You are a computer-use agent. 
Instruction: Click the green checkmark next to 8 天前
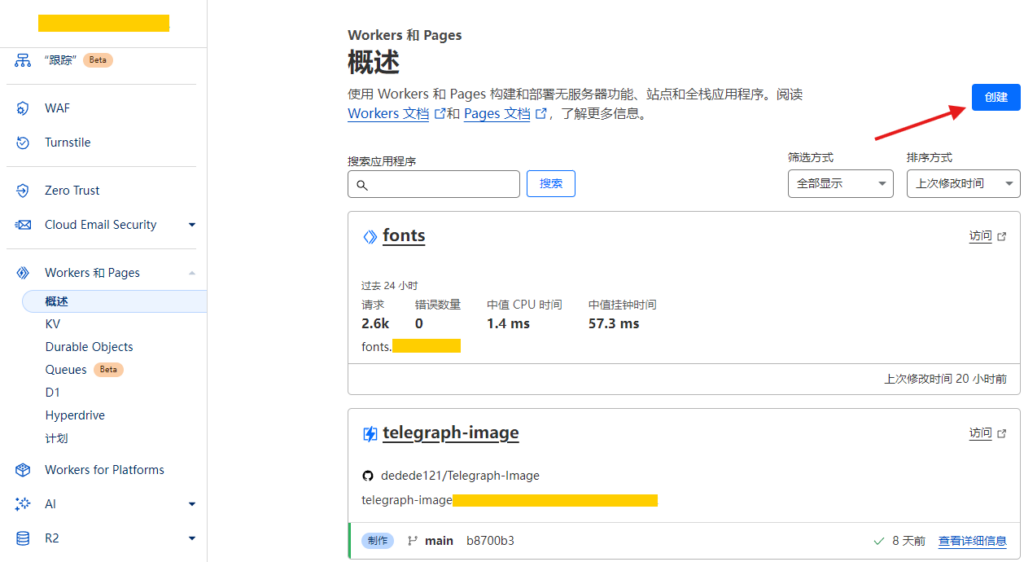click(x=879, y=540)
